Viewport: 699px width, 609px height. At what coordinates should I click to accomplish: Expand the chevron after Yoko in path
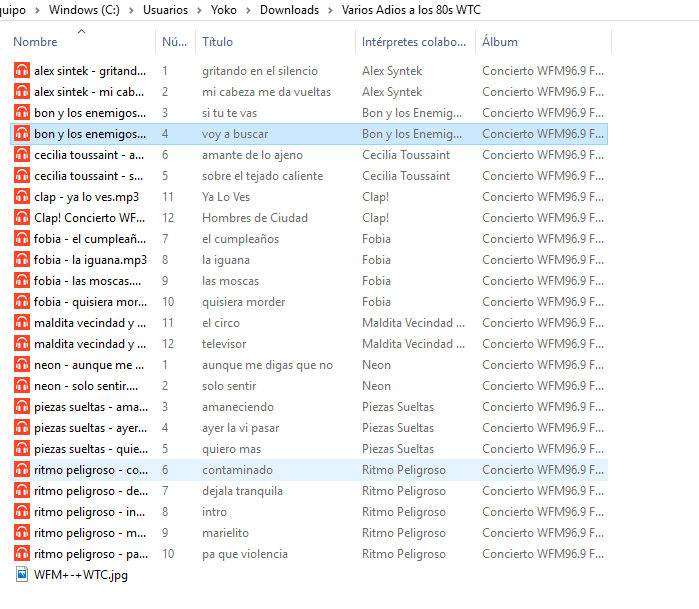pyautogui.click(x=248, y=10)
